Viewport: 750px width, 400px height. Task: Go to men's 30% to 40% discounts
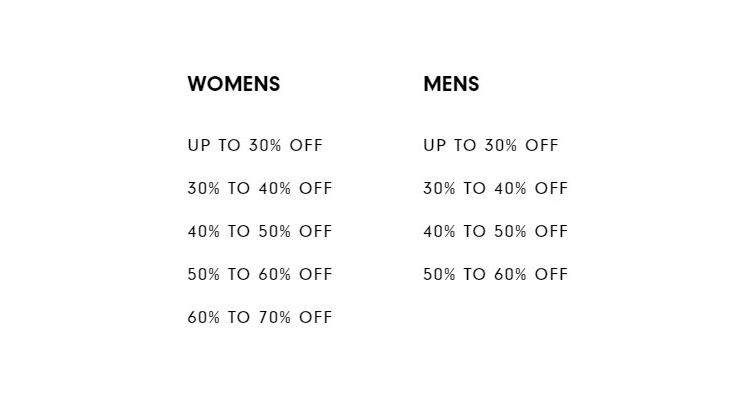[496, 189]
